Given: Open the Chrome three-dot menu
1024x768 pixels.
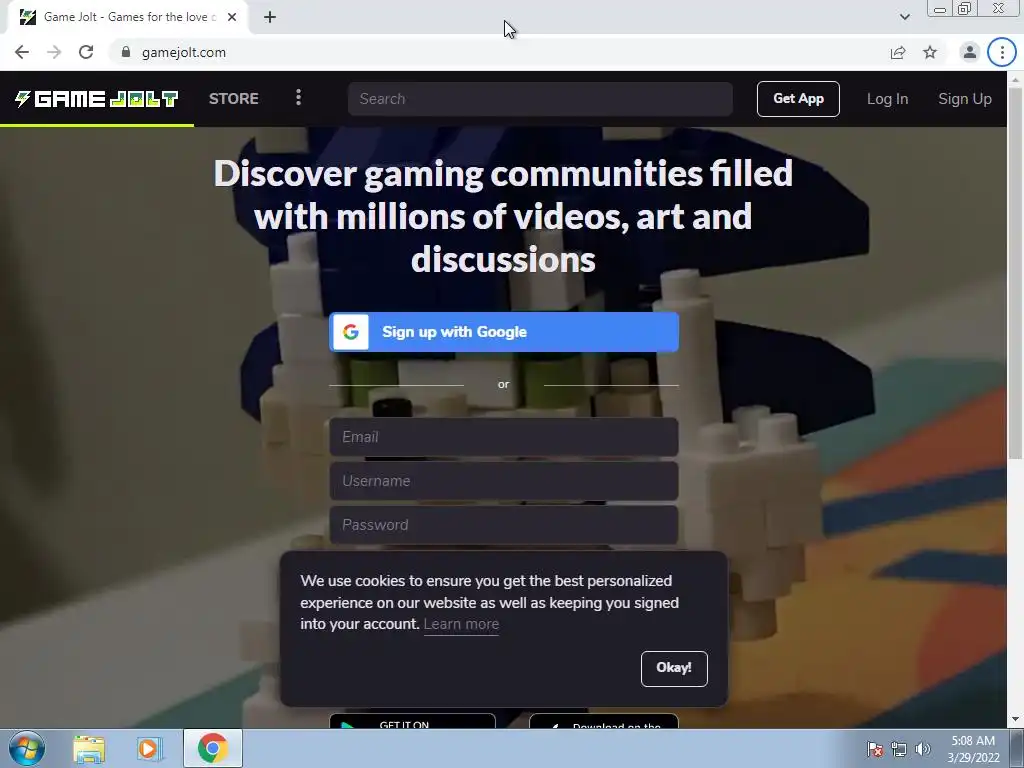Looking at the screenshot, I should (x=1002, y=52).
